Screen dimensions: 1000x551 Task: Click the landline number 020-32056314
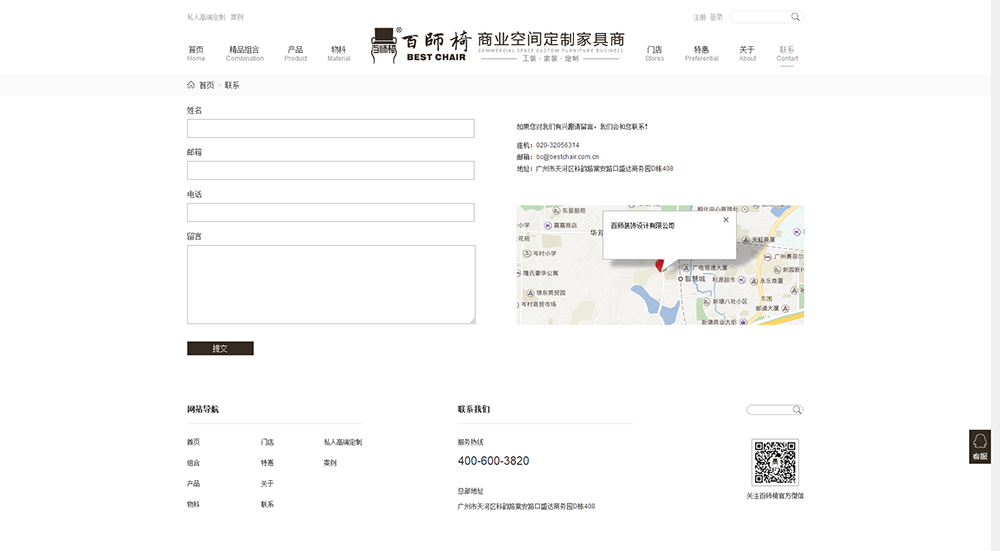[x=557, y=145]
